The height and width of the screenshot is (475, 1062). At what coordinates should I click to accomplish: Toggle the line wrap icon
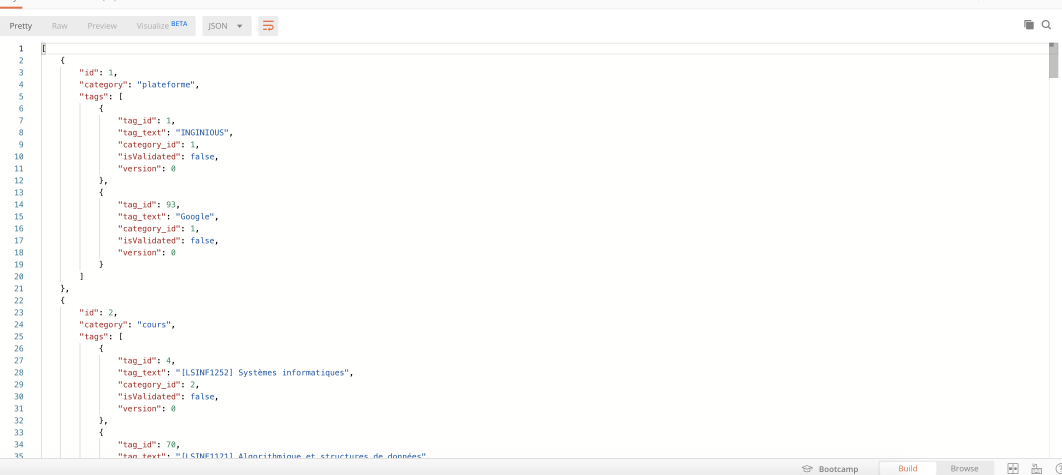[268, 26]
